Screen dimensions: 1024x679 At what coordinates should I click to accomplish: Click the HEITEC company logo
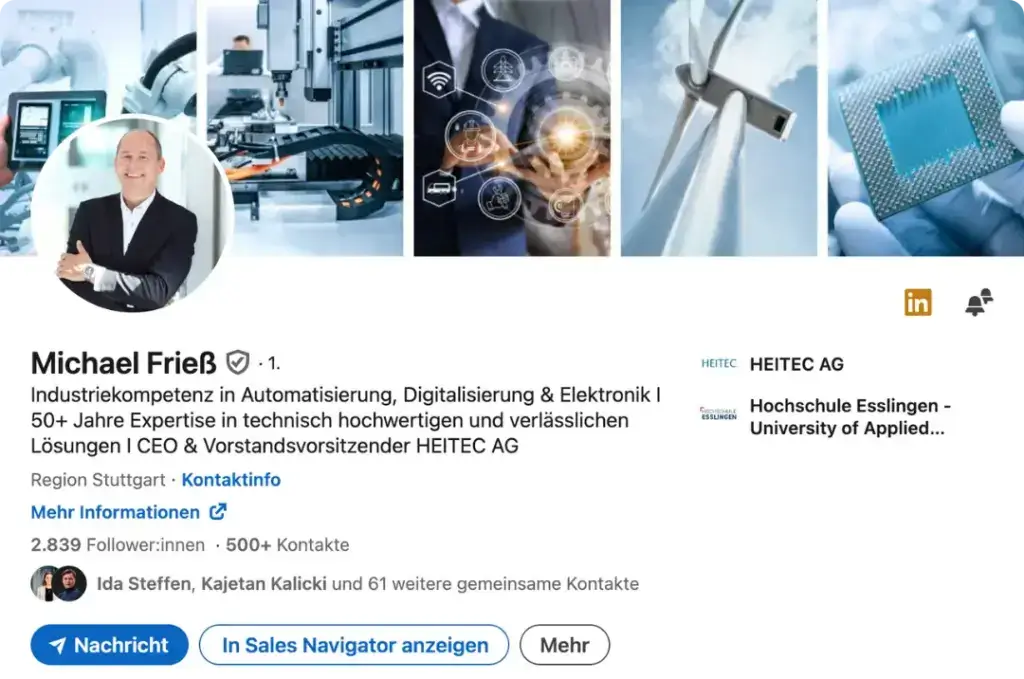pos(718,364)
